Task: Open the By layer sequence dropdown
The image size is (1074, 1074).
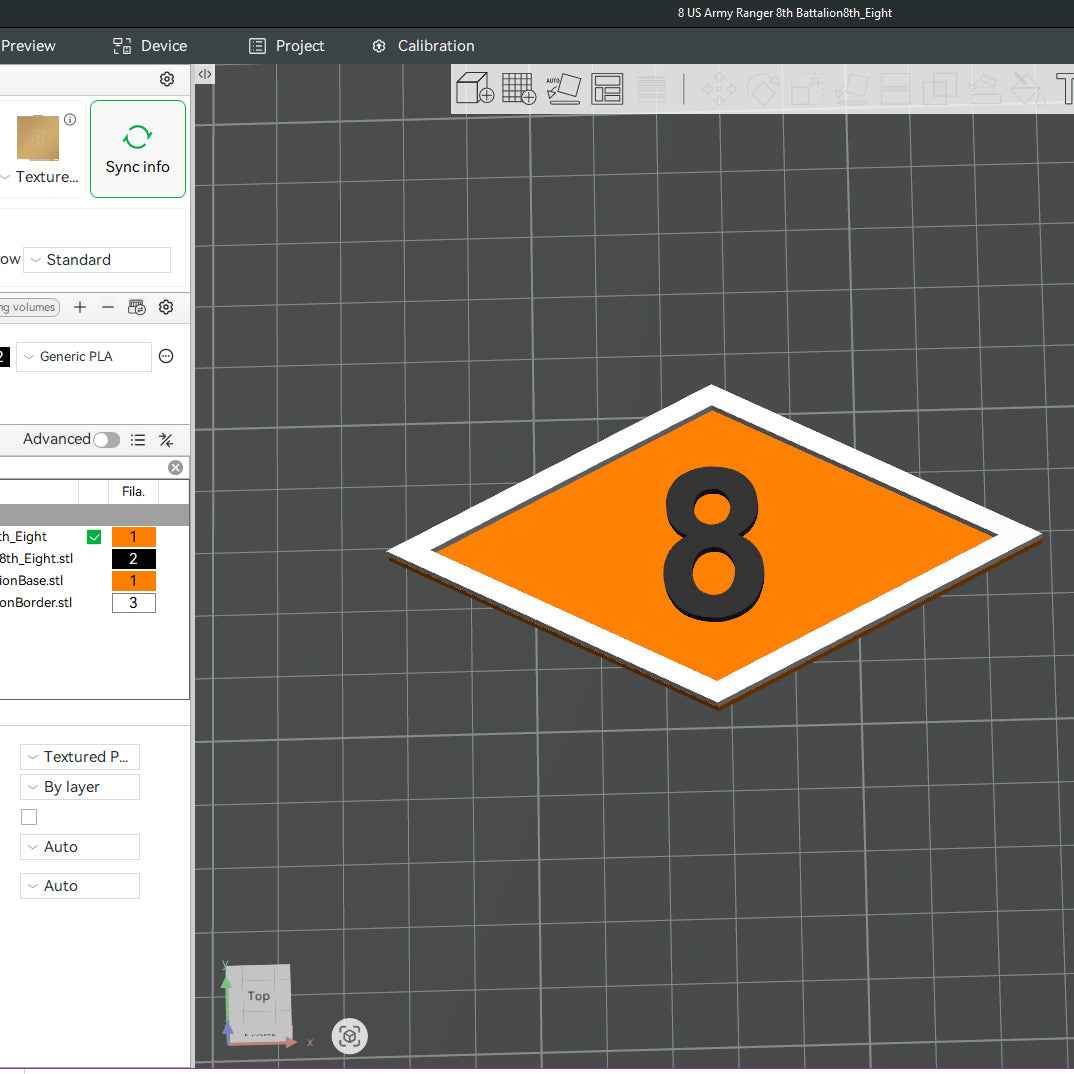Action: click(80, 787)
